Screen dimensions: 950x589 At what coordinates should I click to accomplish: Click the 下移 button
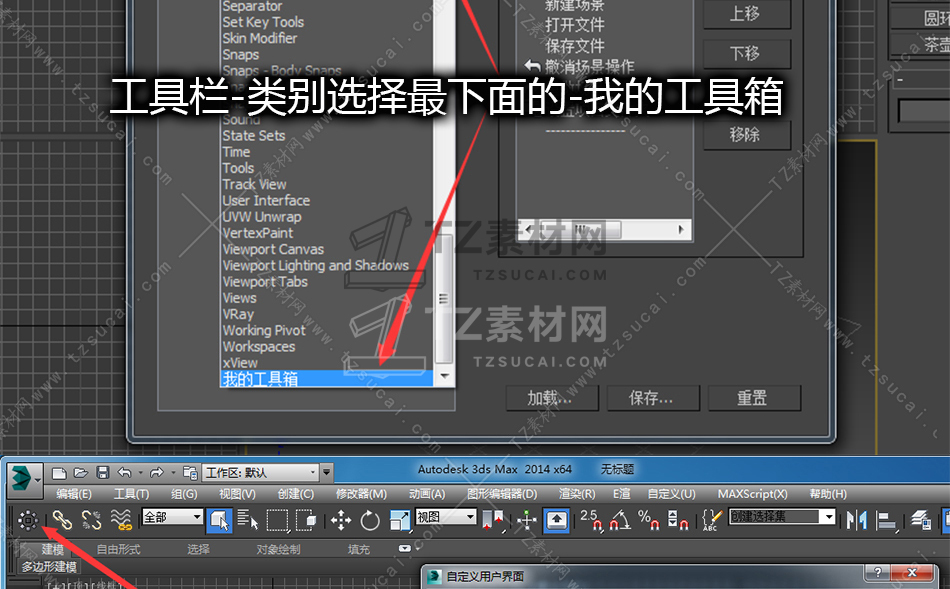(747, 53)
